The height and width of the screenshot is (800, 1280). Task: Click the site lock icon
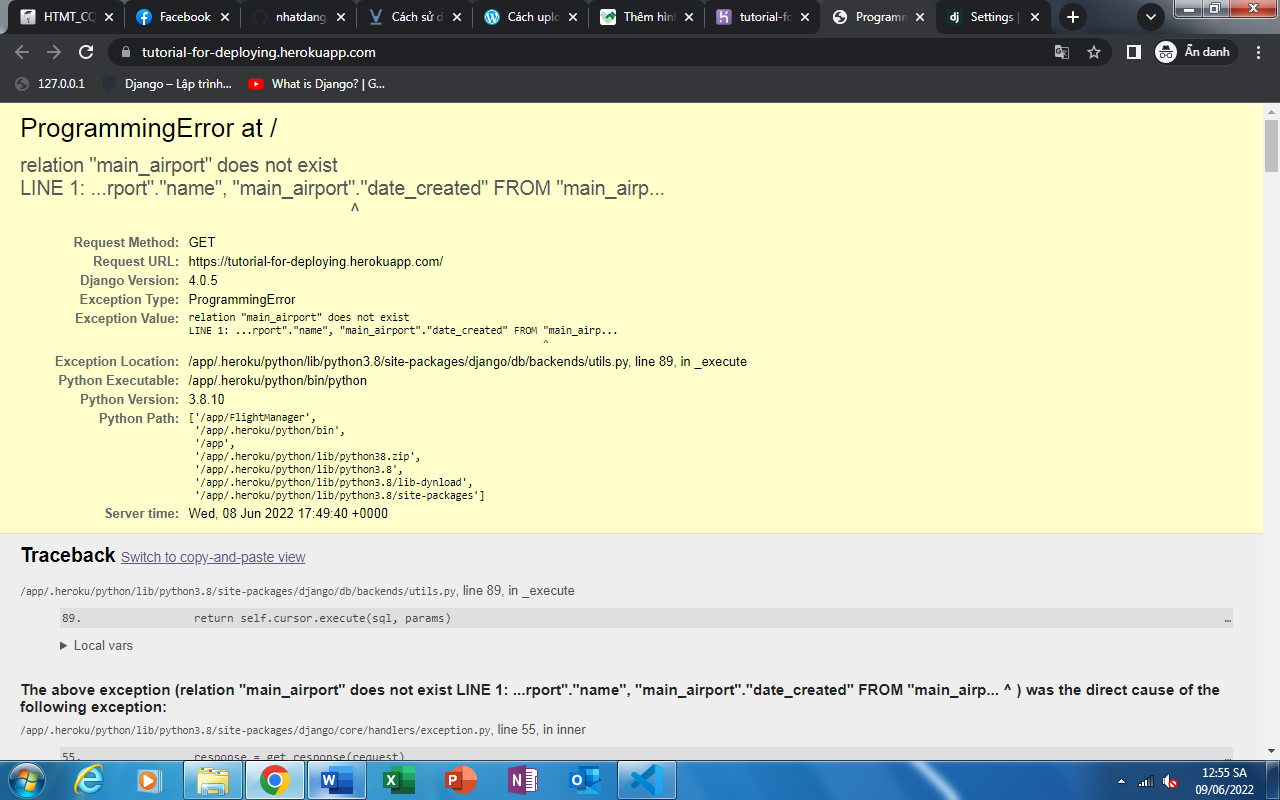[126, 52]
